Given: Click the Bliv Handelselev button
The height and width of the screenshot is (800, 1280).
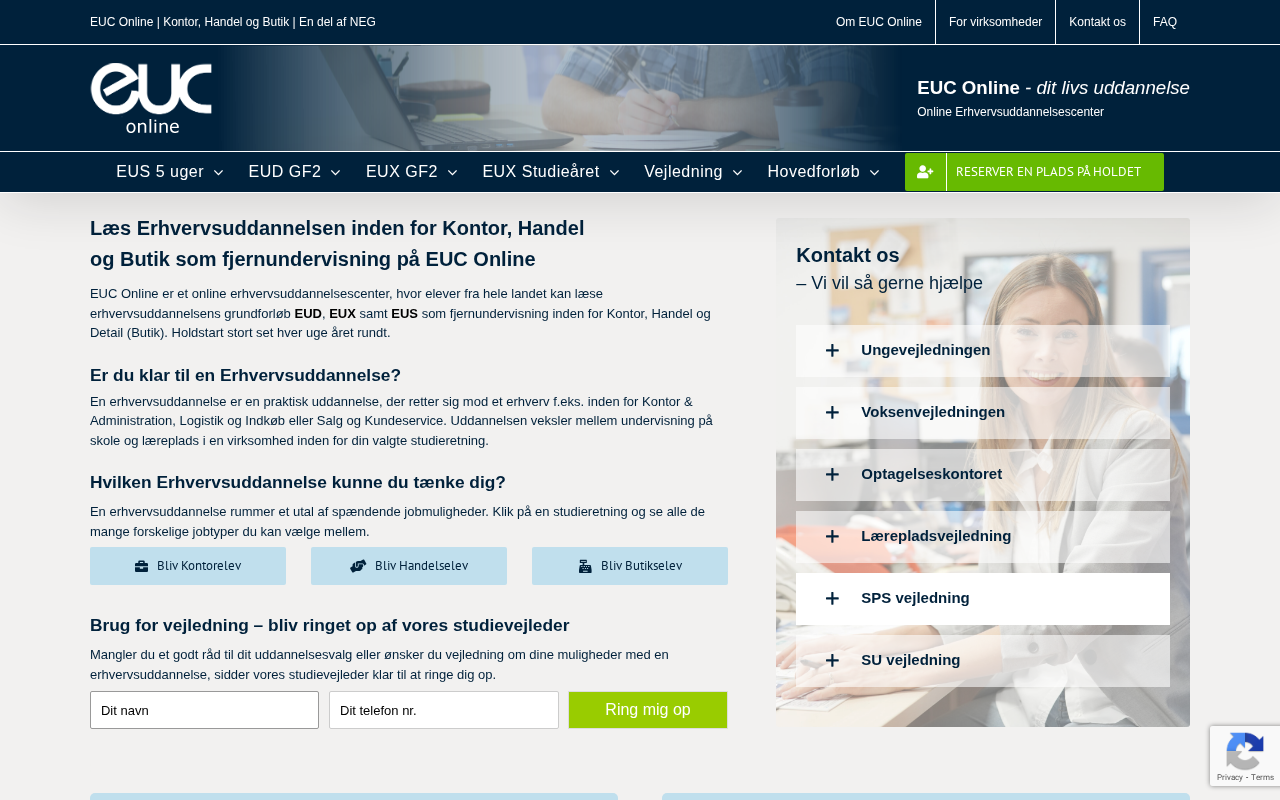Looking at the screenshot, I should tap(409, 566).
